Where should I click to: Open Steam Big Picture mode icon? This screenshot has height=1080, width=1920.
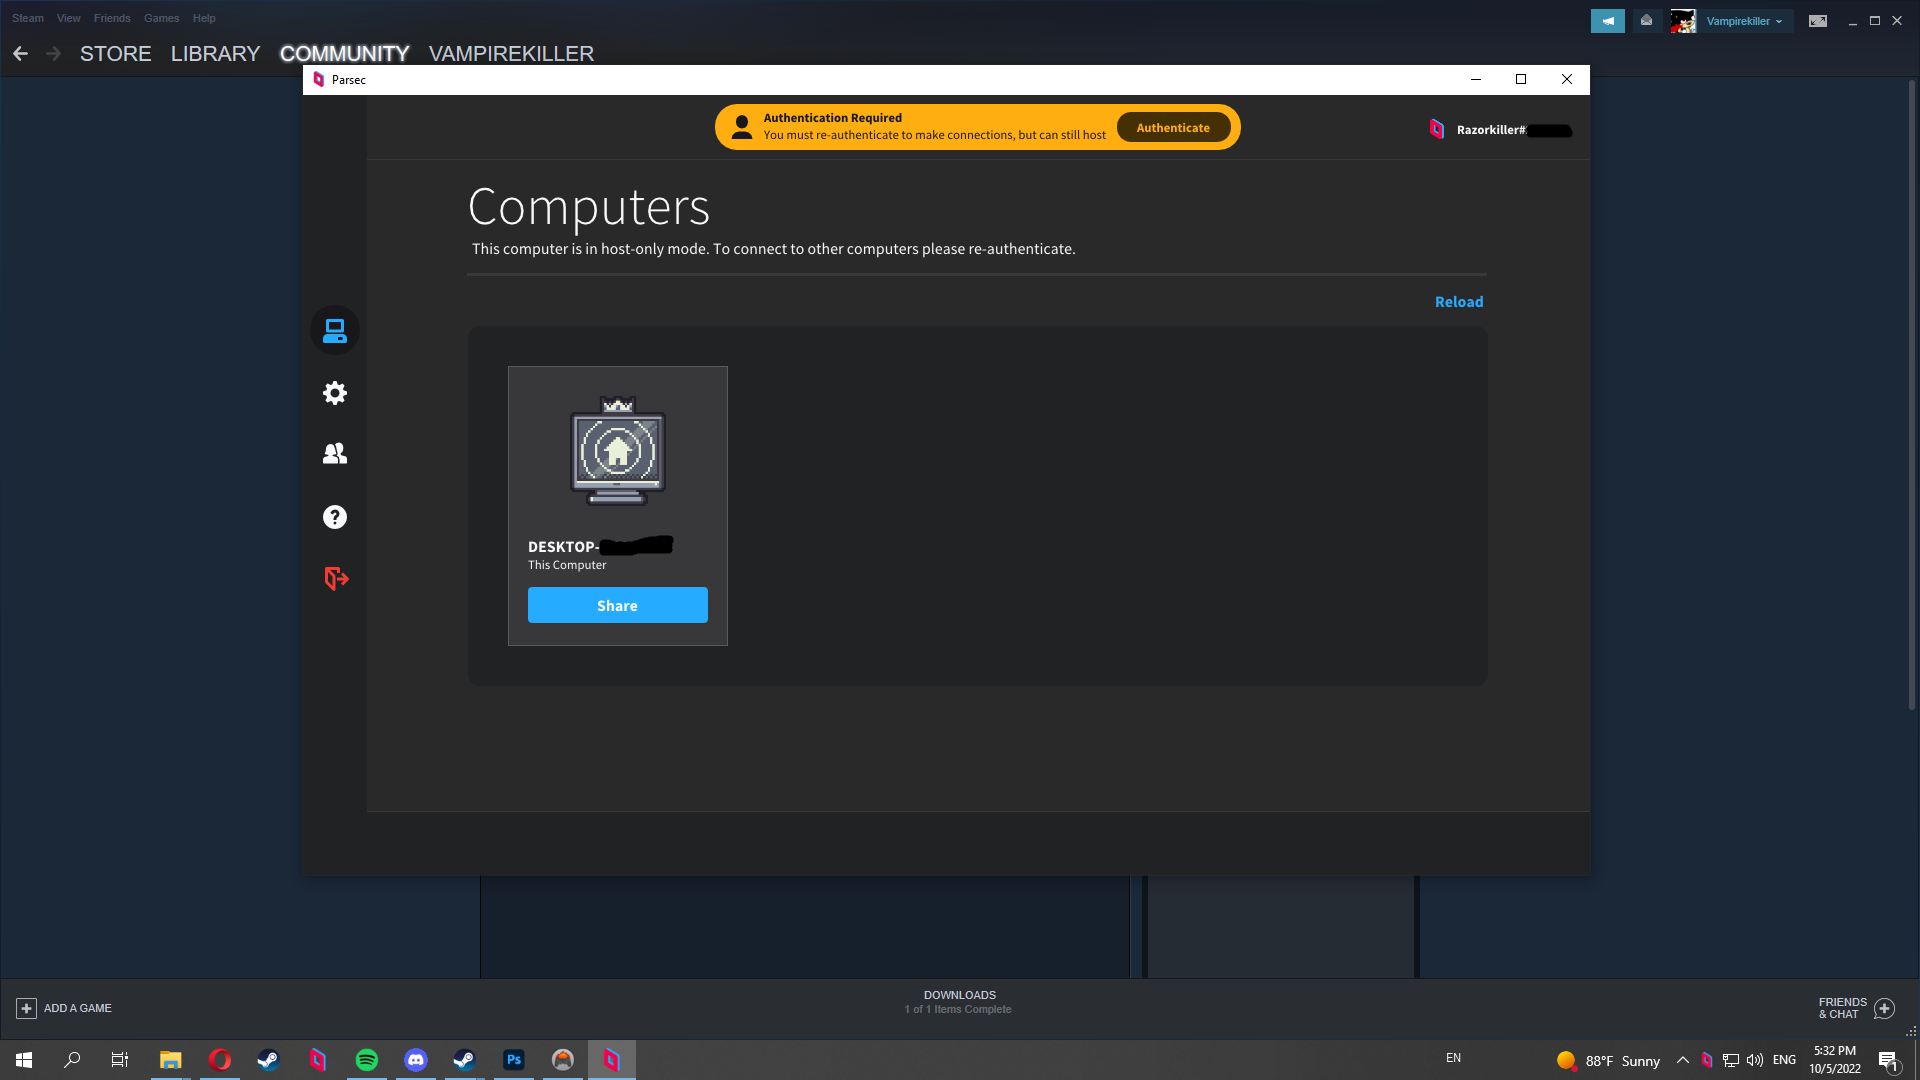coord(1817,21)
